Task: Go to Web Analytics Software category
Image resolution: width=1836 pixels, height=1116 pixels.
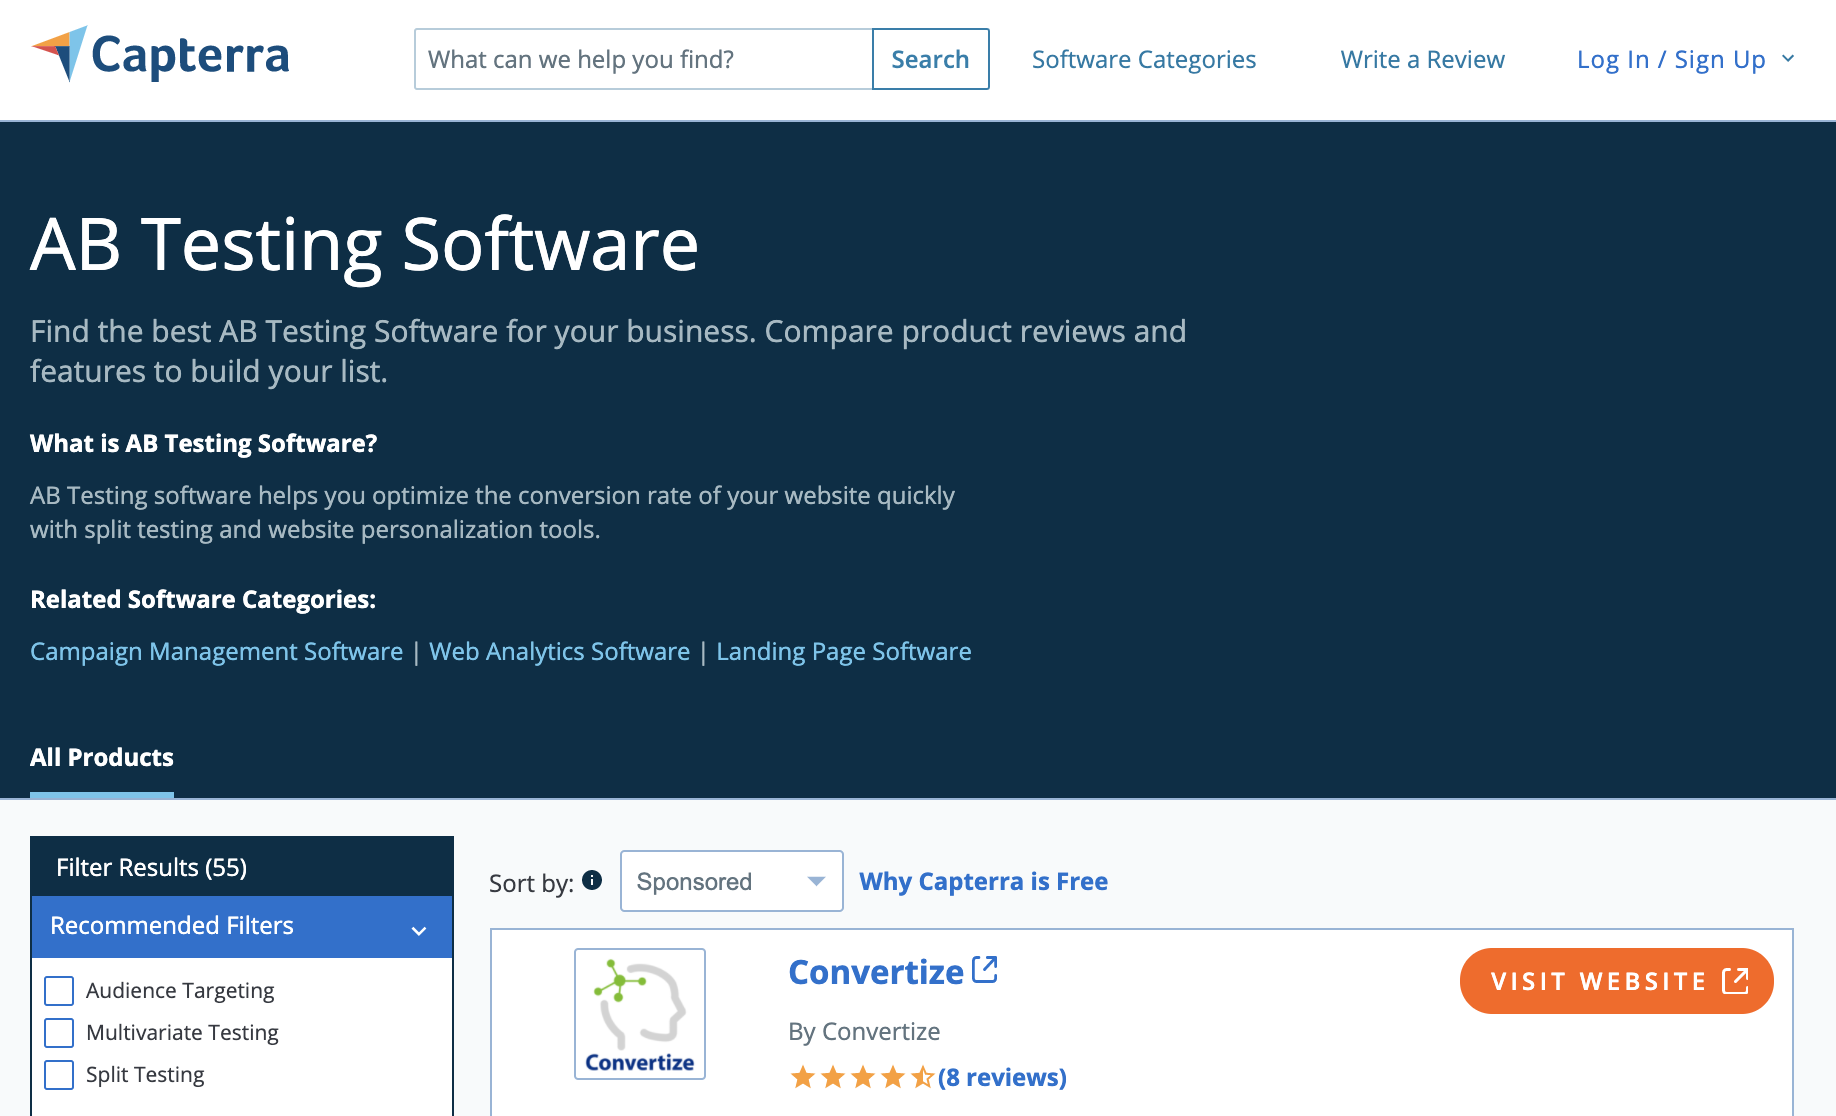Action: point(559,651)
